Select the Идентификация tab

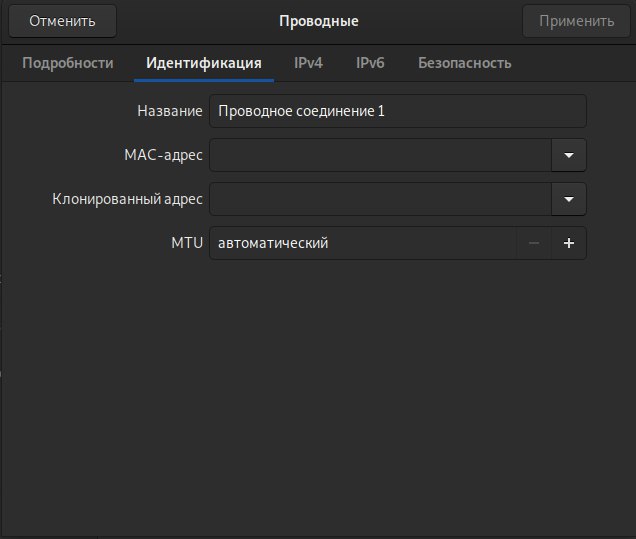click(x=204, y=63)
